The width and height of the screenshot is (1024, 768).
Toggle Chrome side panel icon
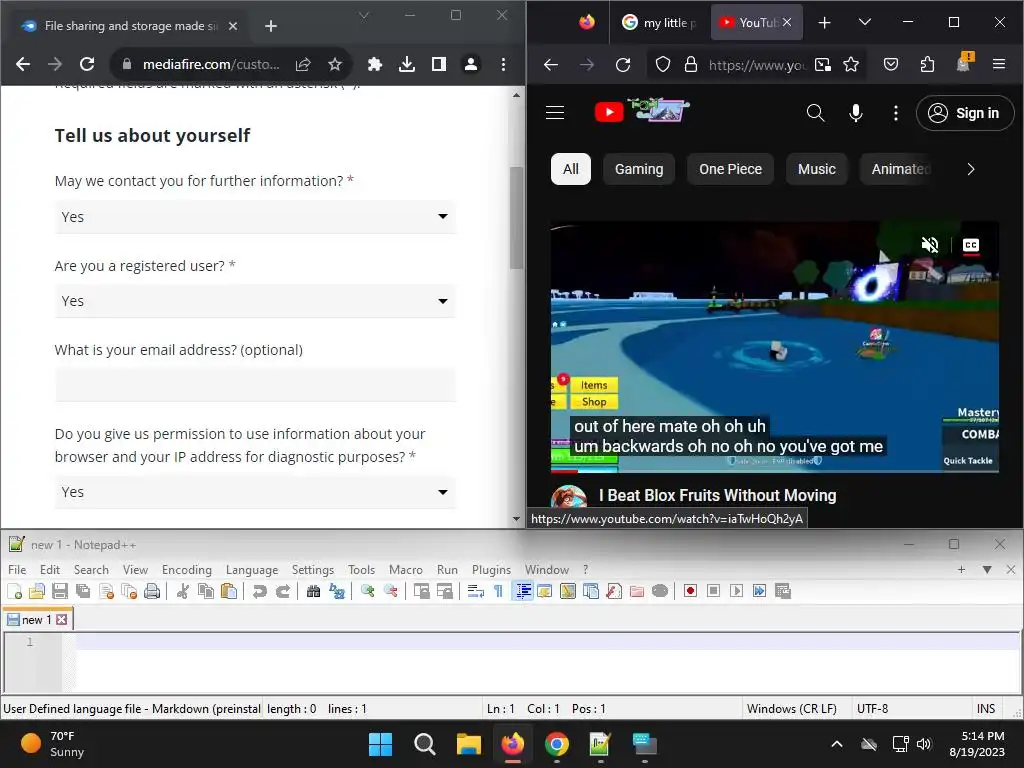coord(439,64)
